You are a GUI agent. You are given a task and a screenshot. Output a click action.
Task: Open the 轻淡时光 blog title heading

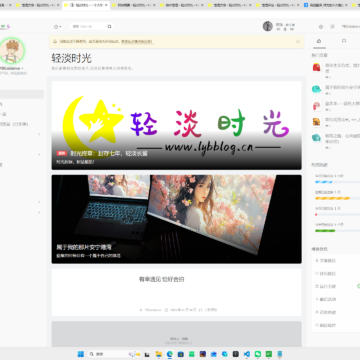pyautogui.click(x=71, y=58)
